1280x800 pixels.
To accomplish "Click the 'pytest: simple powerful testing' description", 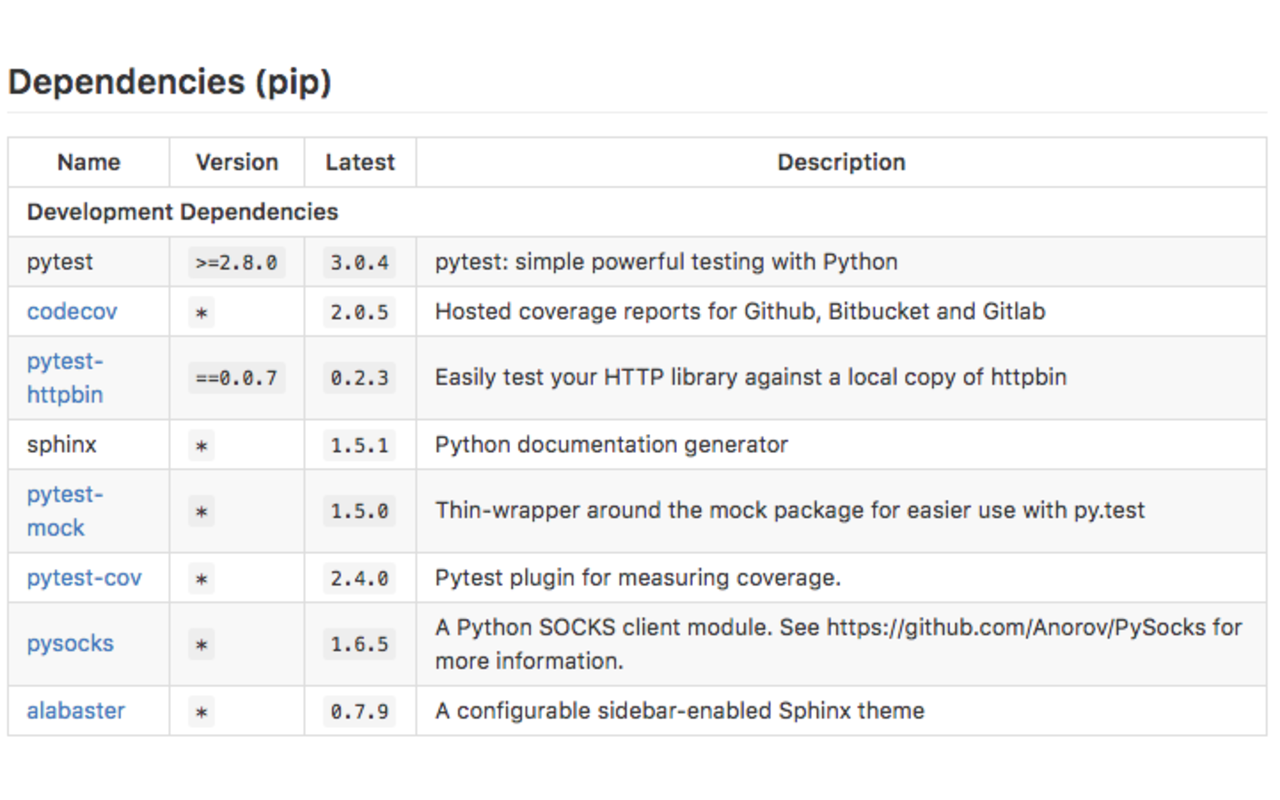I will (666, 262).
